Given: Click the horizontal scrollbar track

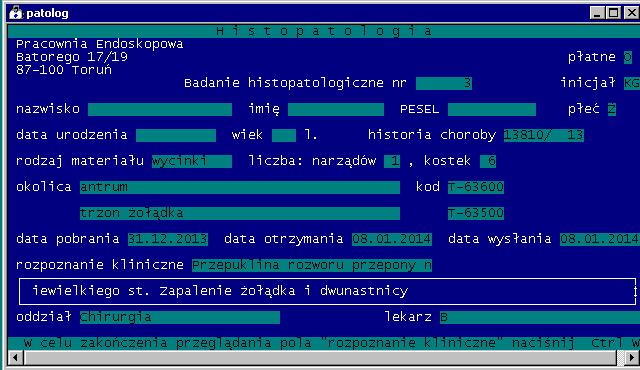Looking at the screenshot, I should point(320,358).
